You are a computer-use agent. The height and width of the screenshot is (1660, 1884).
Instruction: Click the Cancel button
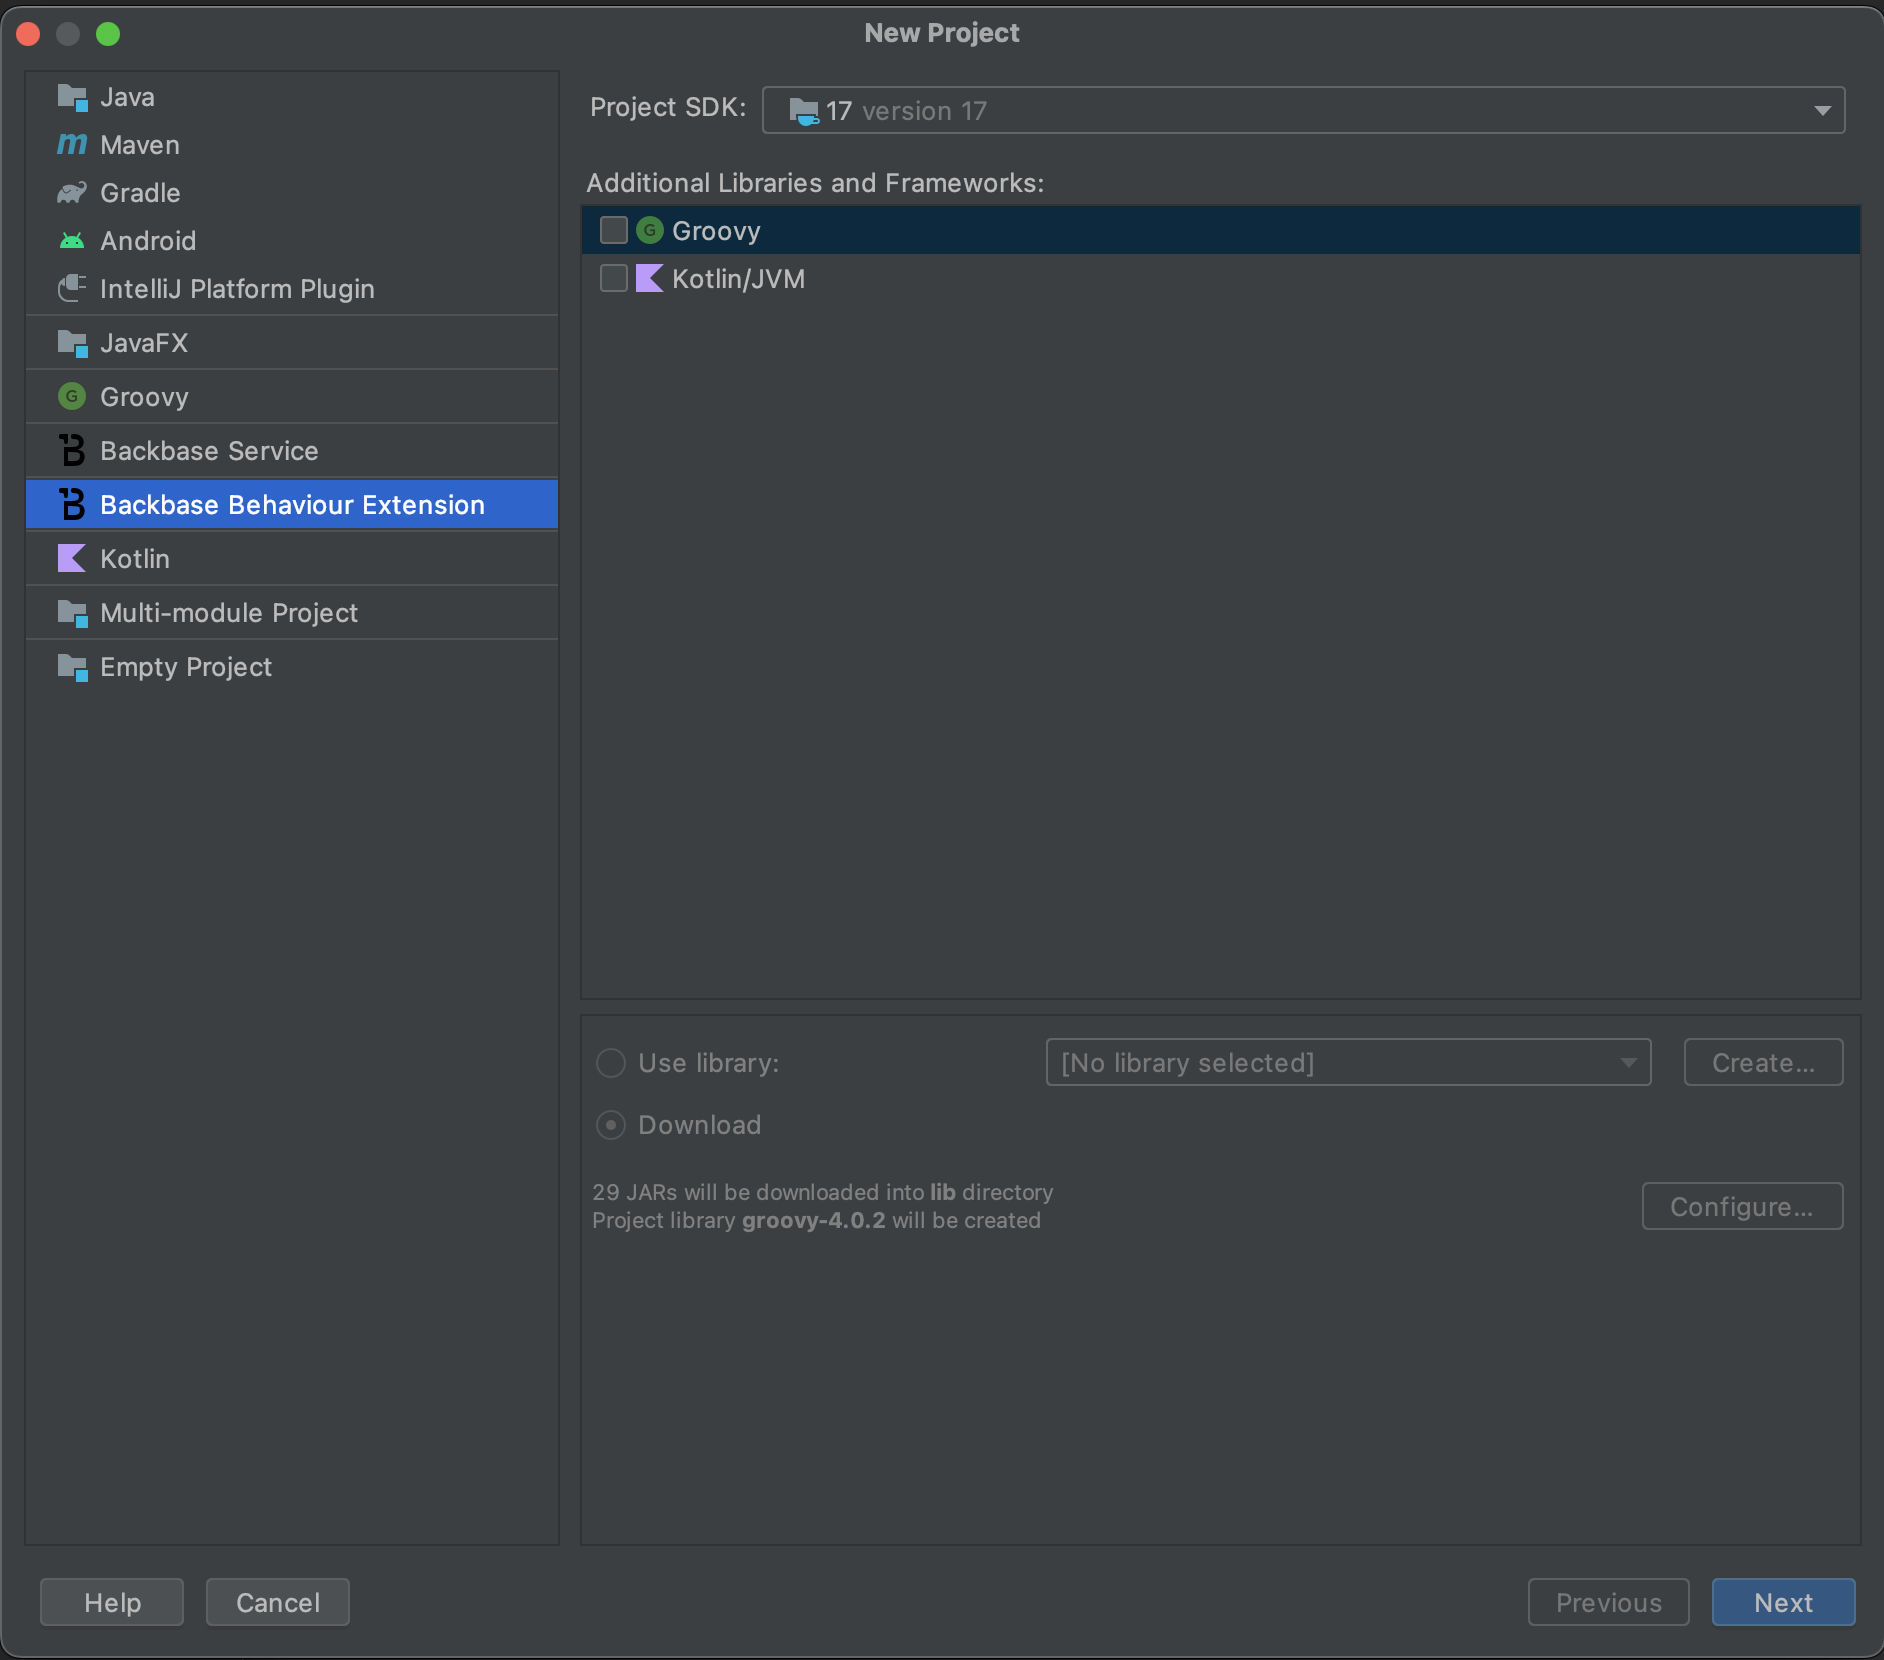tap(277, 1602)
